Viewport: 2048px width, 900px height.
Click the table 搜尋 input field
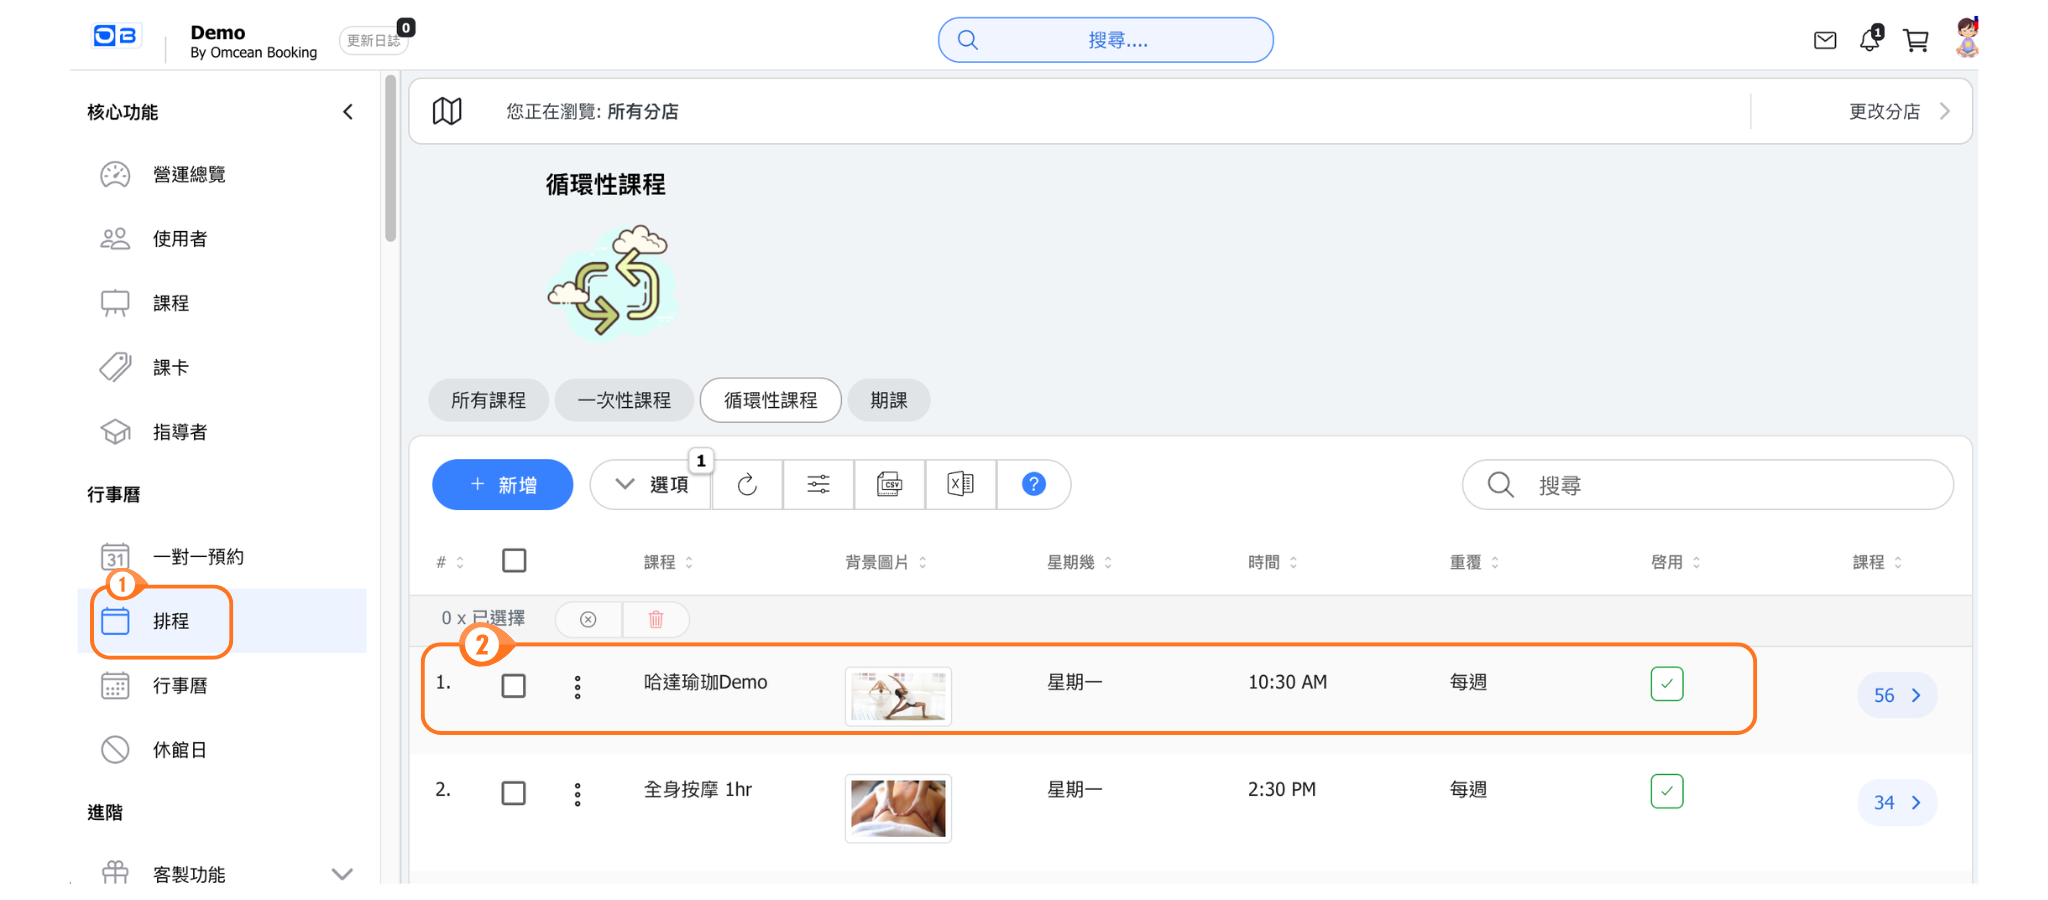[1720, 485]
